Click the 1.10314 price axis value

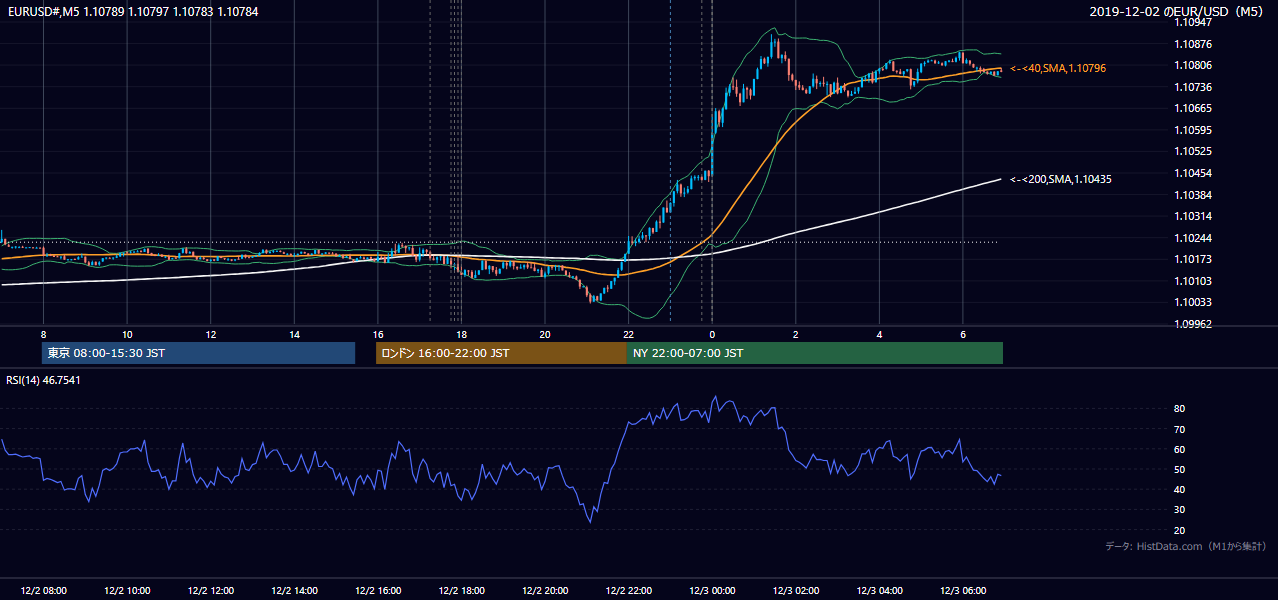[1193, 216]
